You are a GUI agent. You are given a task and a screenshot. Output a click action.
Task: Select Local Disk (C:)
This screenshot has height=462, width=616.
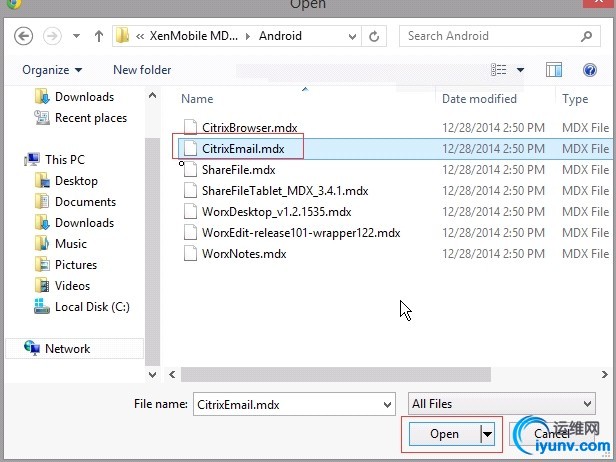coord(82,306)
